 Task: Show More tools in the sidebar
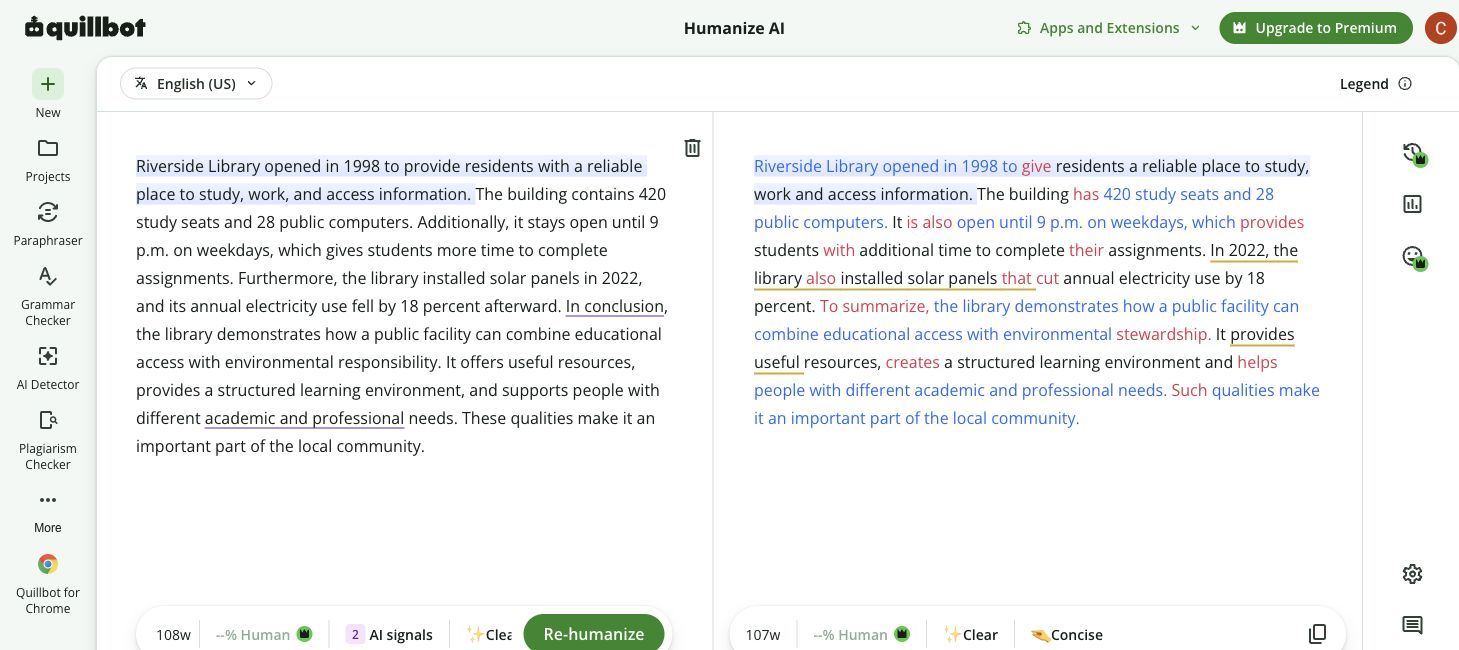(48, 512)
